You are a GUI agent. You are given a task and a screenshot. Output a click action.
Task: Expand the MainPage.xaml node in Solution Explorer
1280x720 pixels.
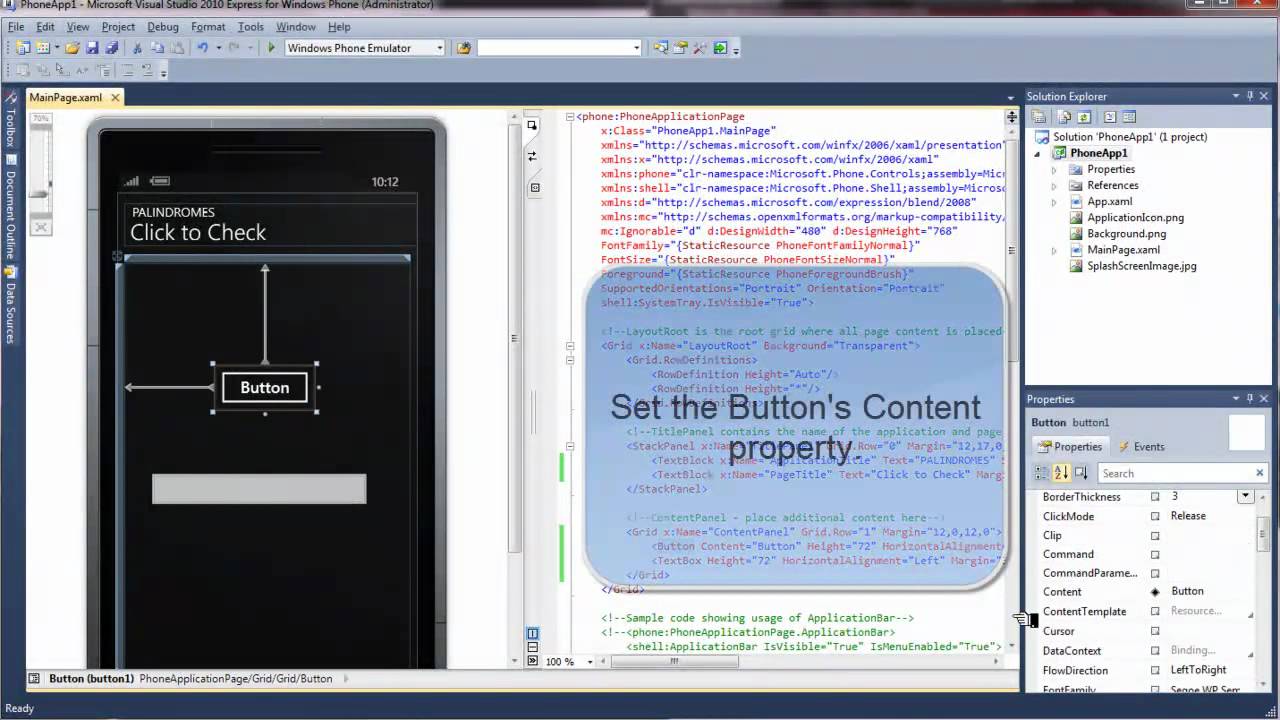click(x=1054, y=250)
